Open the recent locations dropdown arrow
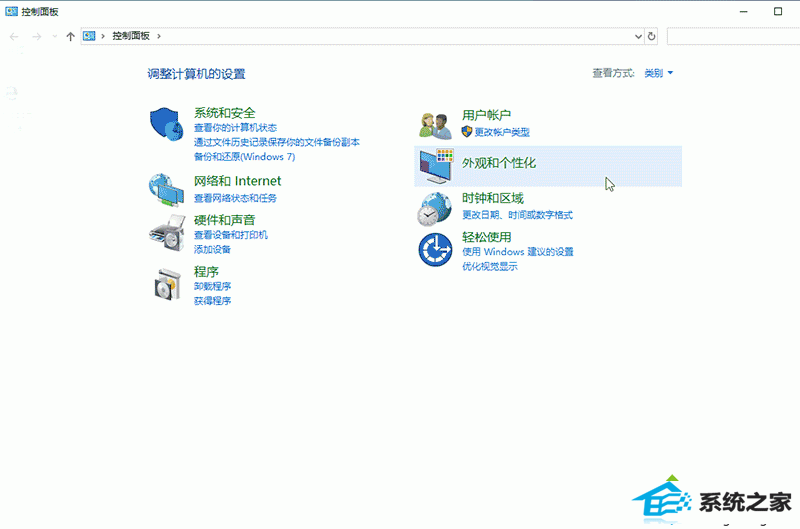 [55, 36]
